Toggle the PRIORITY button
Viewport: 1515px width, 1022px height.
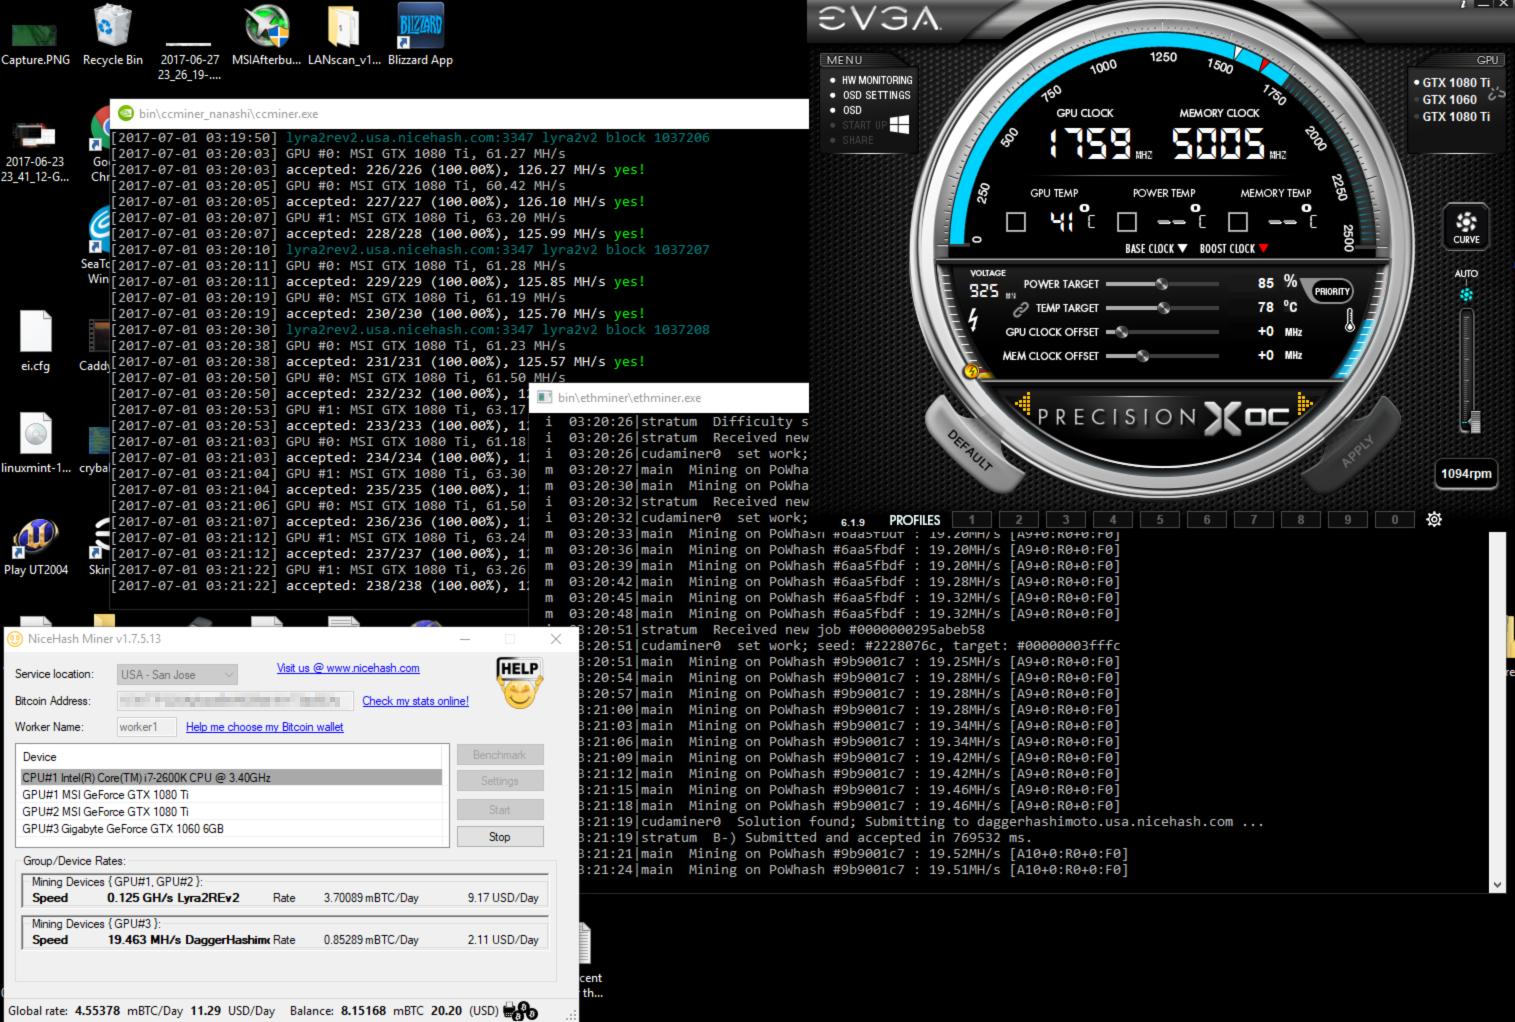pyautogui.click(x=1331, y=291)
